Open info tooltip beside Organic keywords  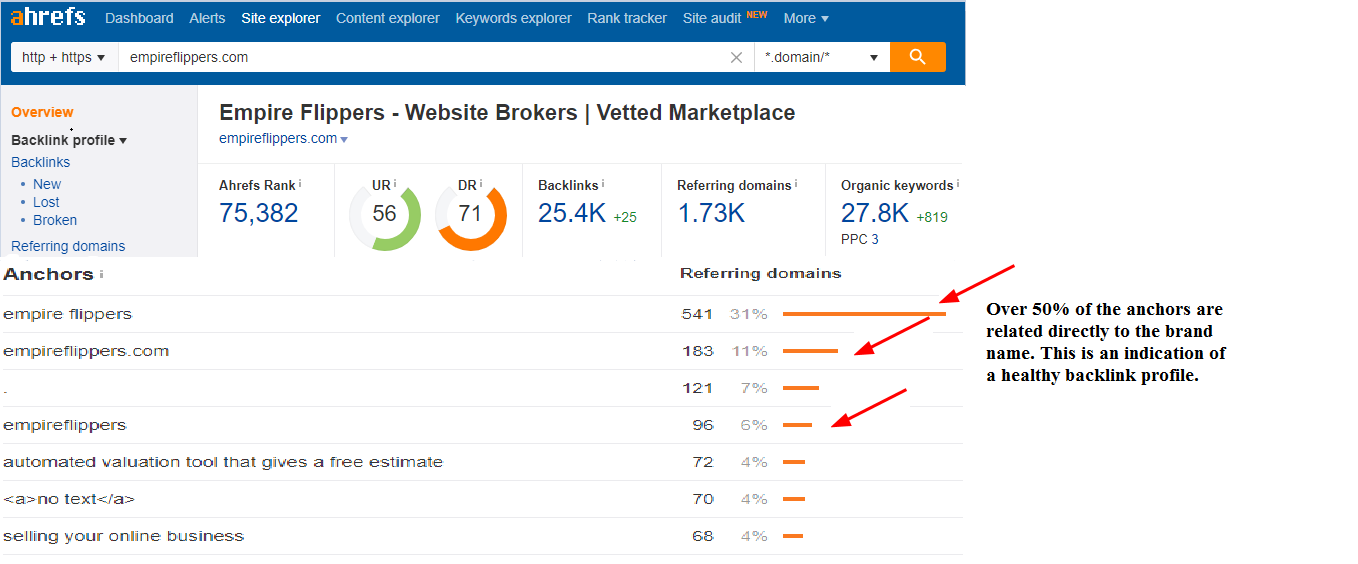click(x=958, y=184)
